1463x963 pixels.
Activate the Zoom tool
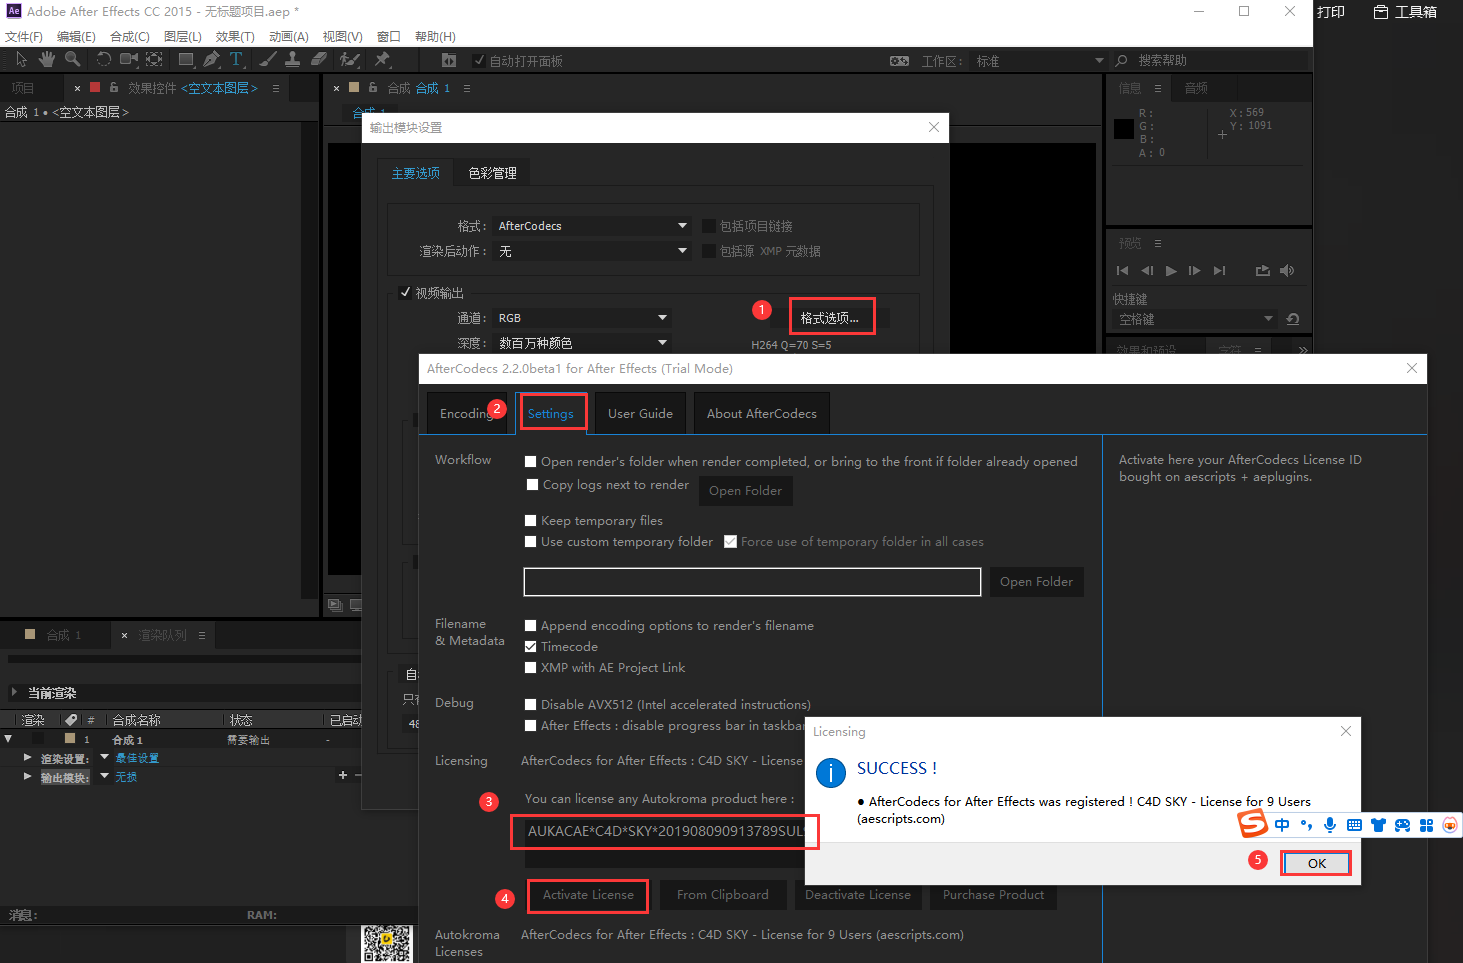click(x=71, y=59)
